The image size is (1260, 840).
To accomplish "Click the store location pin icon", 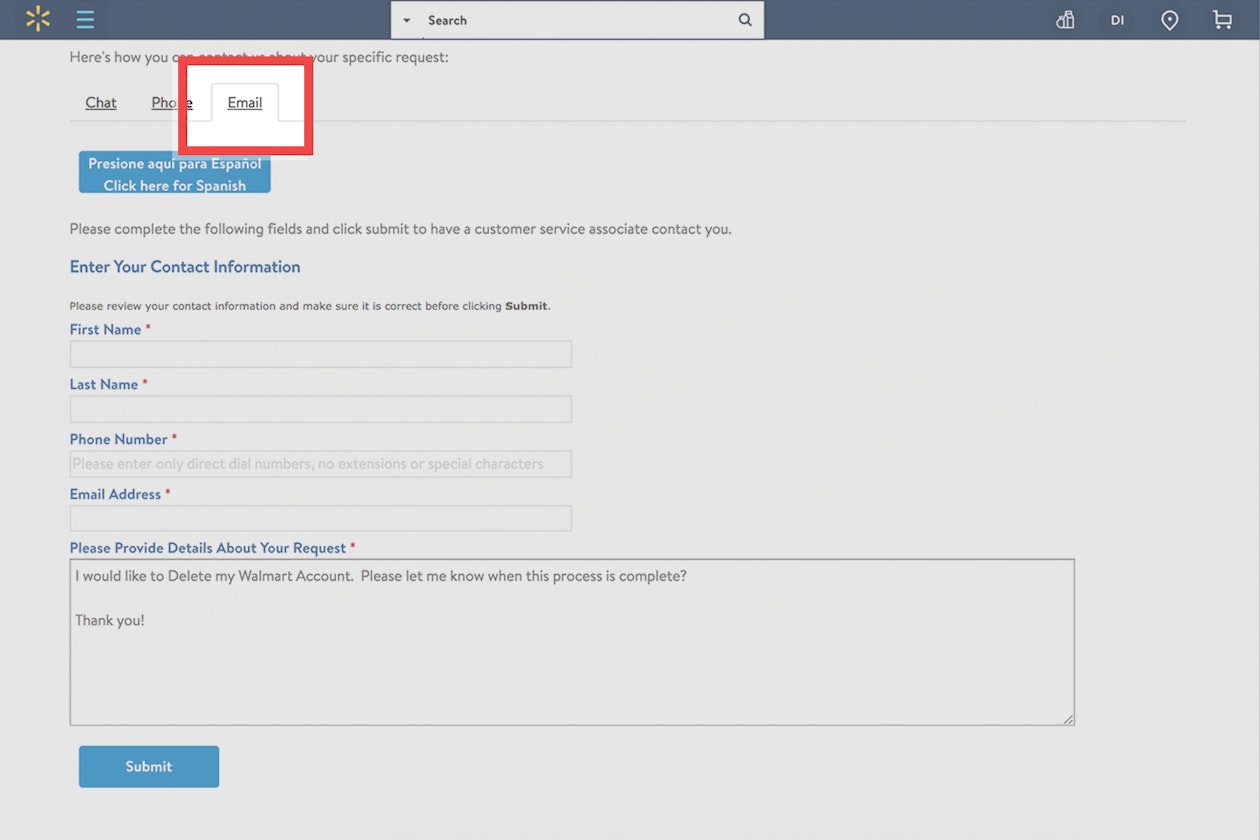I will pyautogui.click(x=1170, y=19).
